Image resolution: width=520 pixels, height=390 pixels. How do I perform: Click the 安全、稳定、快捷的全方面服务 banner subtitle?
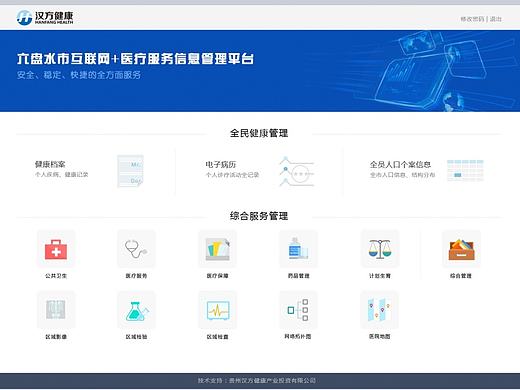79,75
